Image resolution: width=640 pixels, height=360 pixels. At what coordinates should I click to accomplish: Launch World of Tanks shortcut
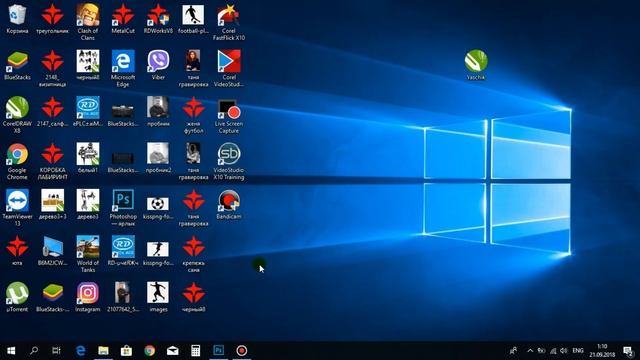tap(88, 255)
